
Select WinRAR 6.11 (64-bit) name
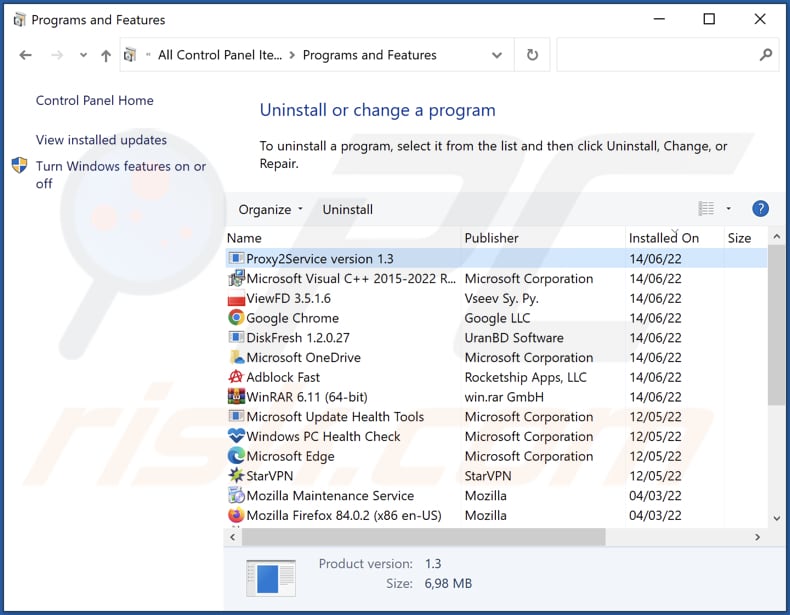(307, 397)
